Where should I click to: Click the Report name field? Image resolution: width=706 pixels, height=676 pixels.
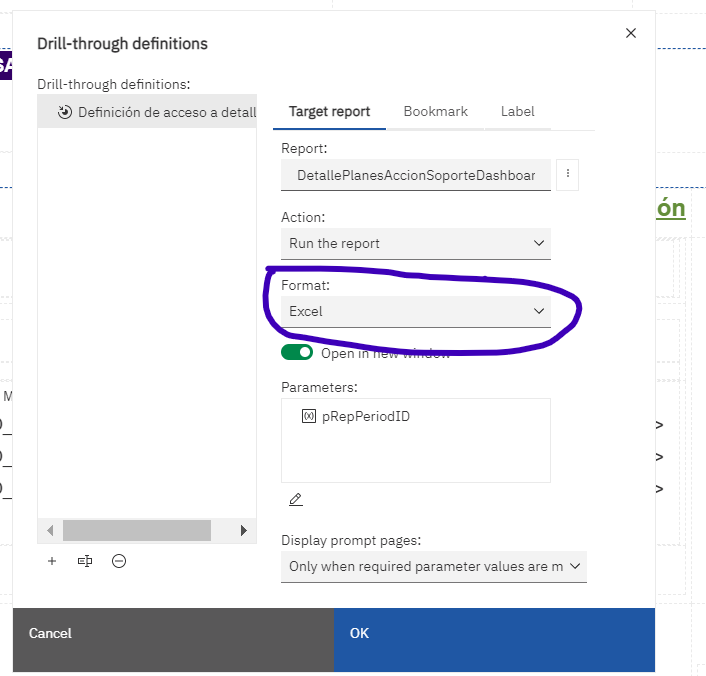[x=416, y=175]
